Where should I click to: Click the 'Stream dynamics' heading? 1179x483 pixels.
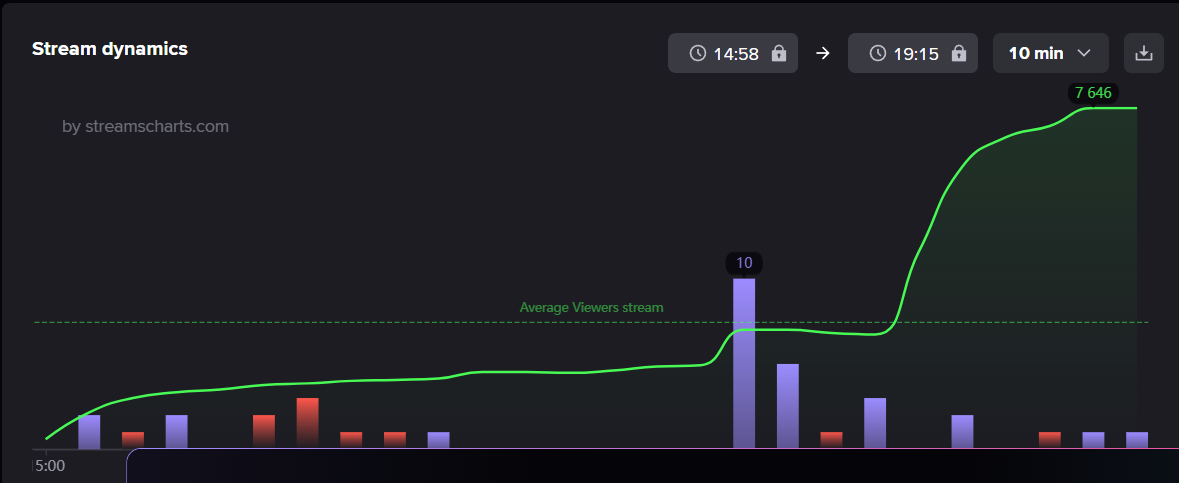tap(110, 49)
